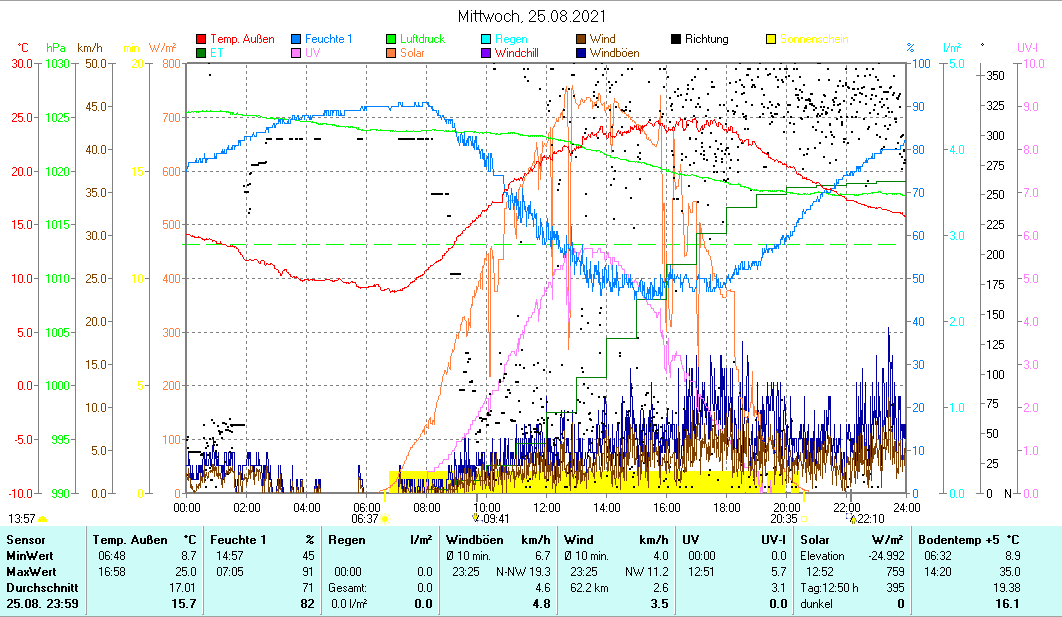Screen dimensions: 1062x617
Task: Click the blue Feuchte 1 legend square
Action: point(297,40)
